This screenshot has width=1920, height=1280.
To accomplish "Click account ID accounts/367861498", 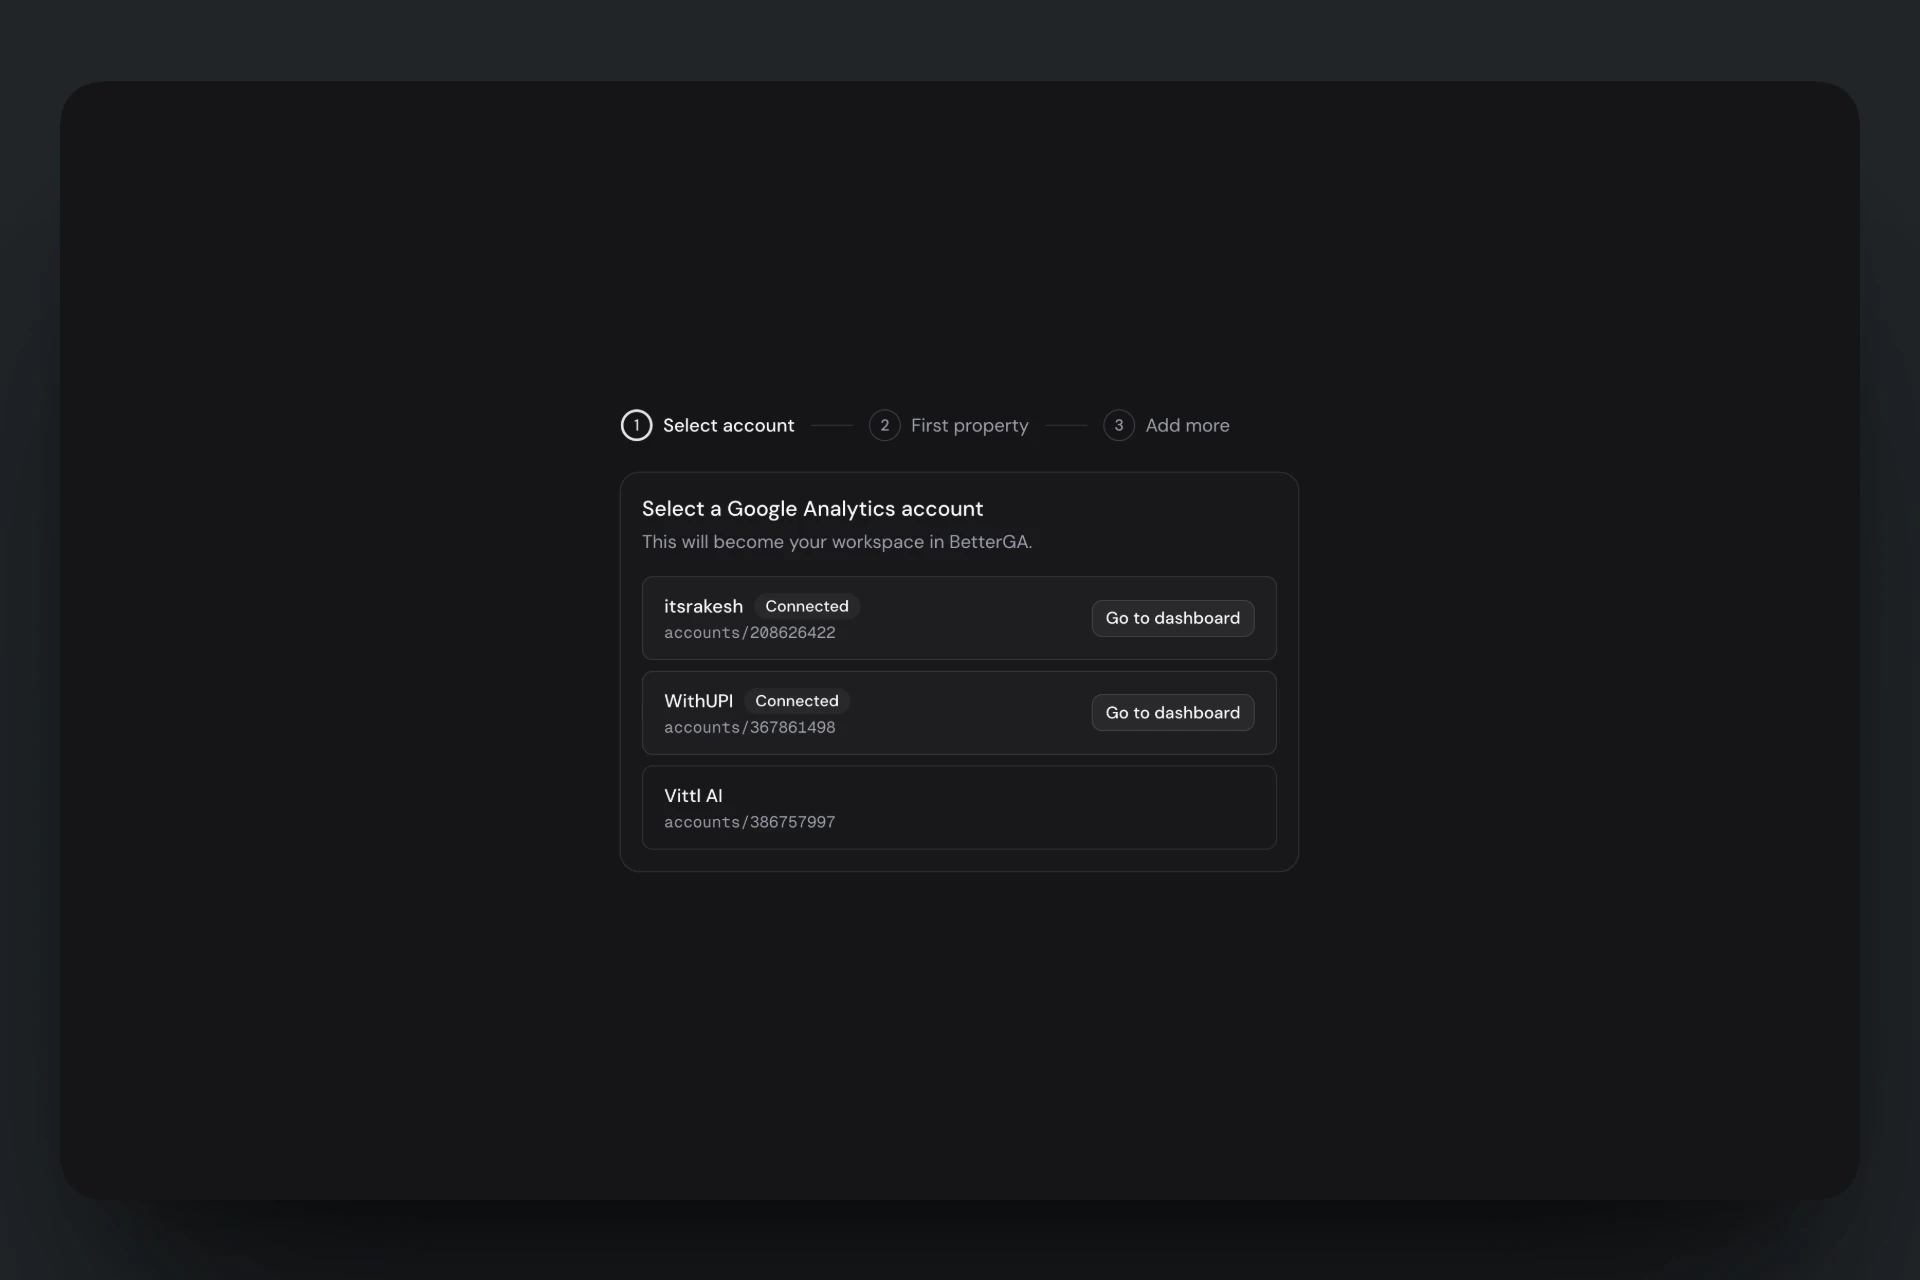I will (x=749, y=728).
